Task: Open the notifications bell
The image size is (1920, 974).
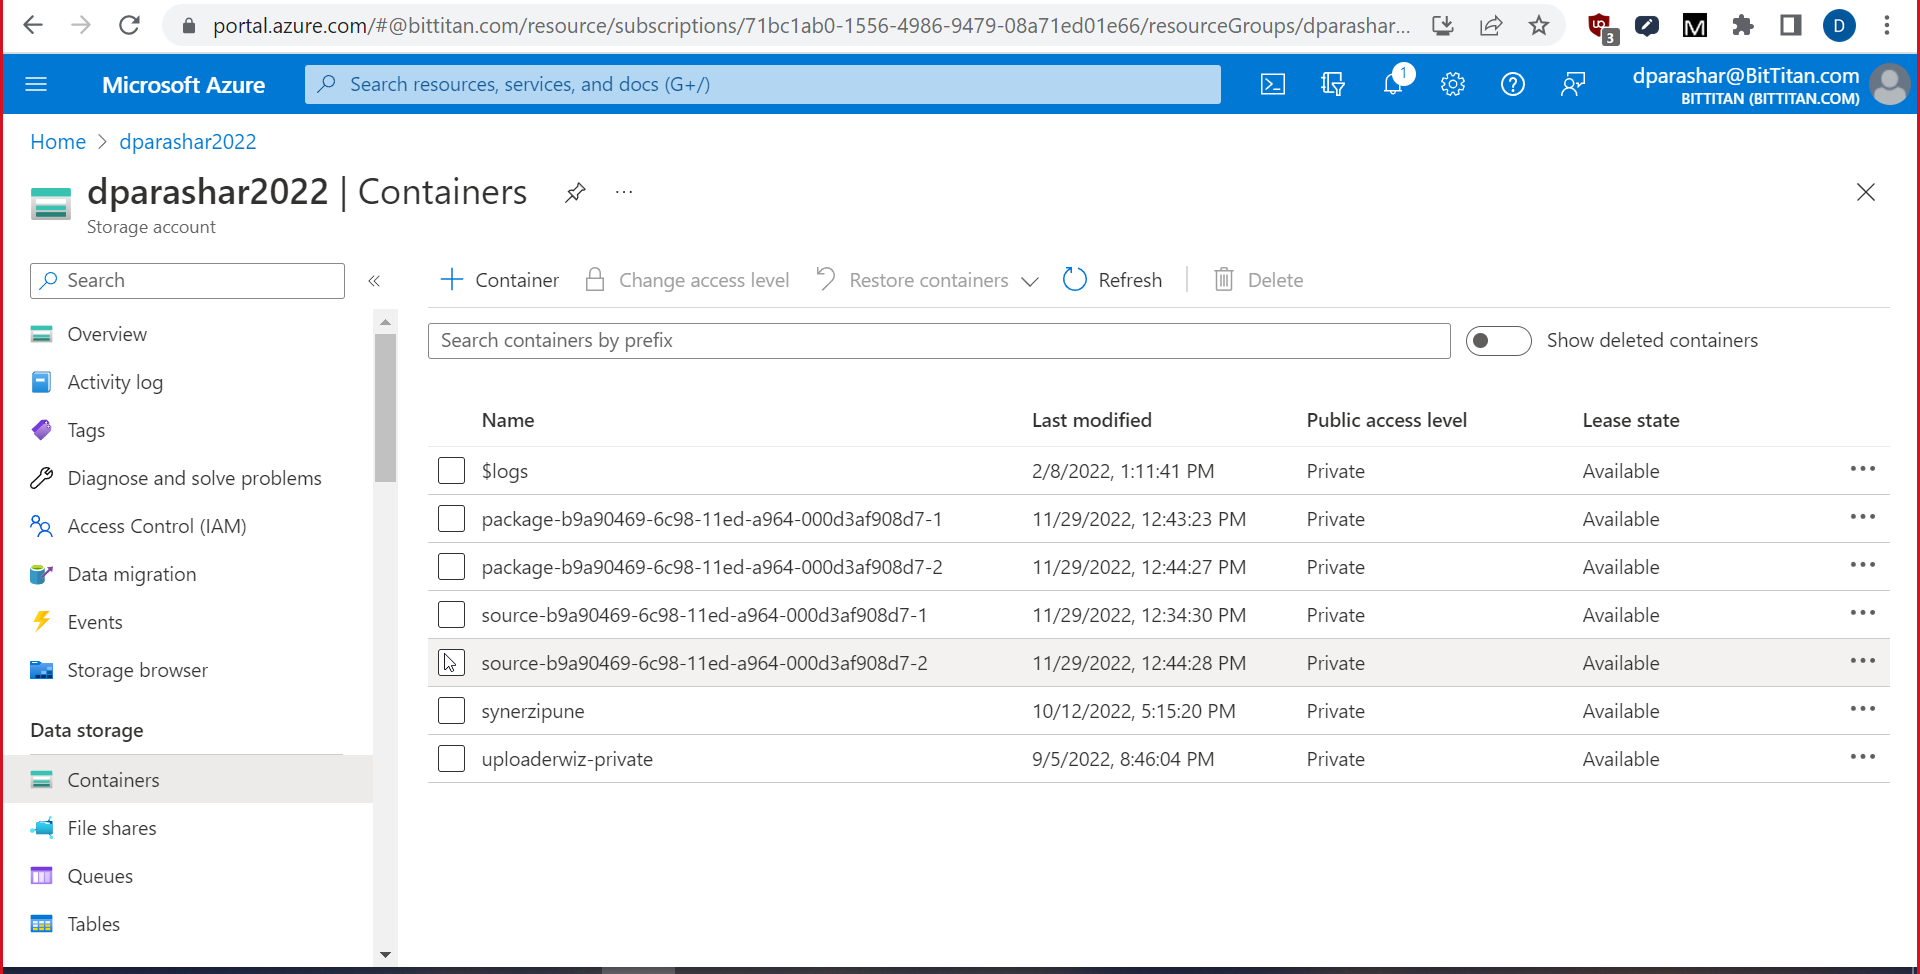Action: click(x=1393, y=84)
